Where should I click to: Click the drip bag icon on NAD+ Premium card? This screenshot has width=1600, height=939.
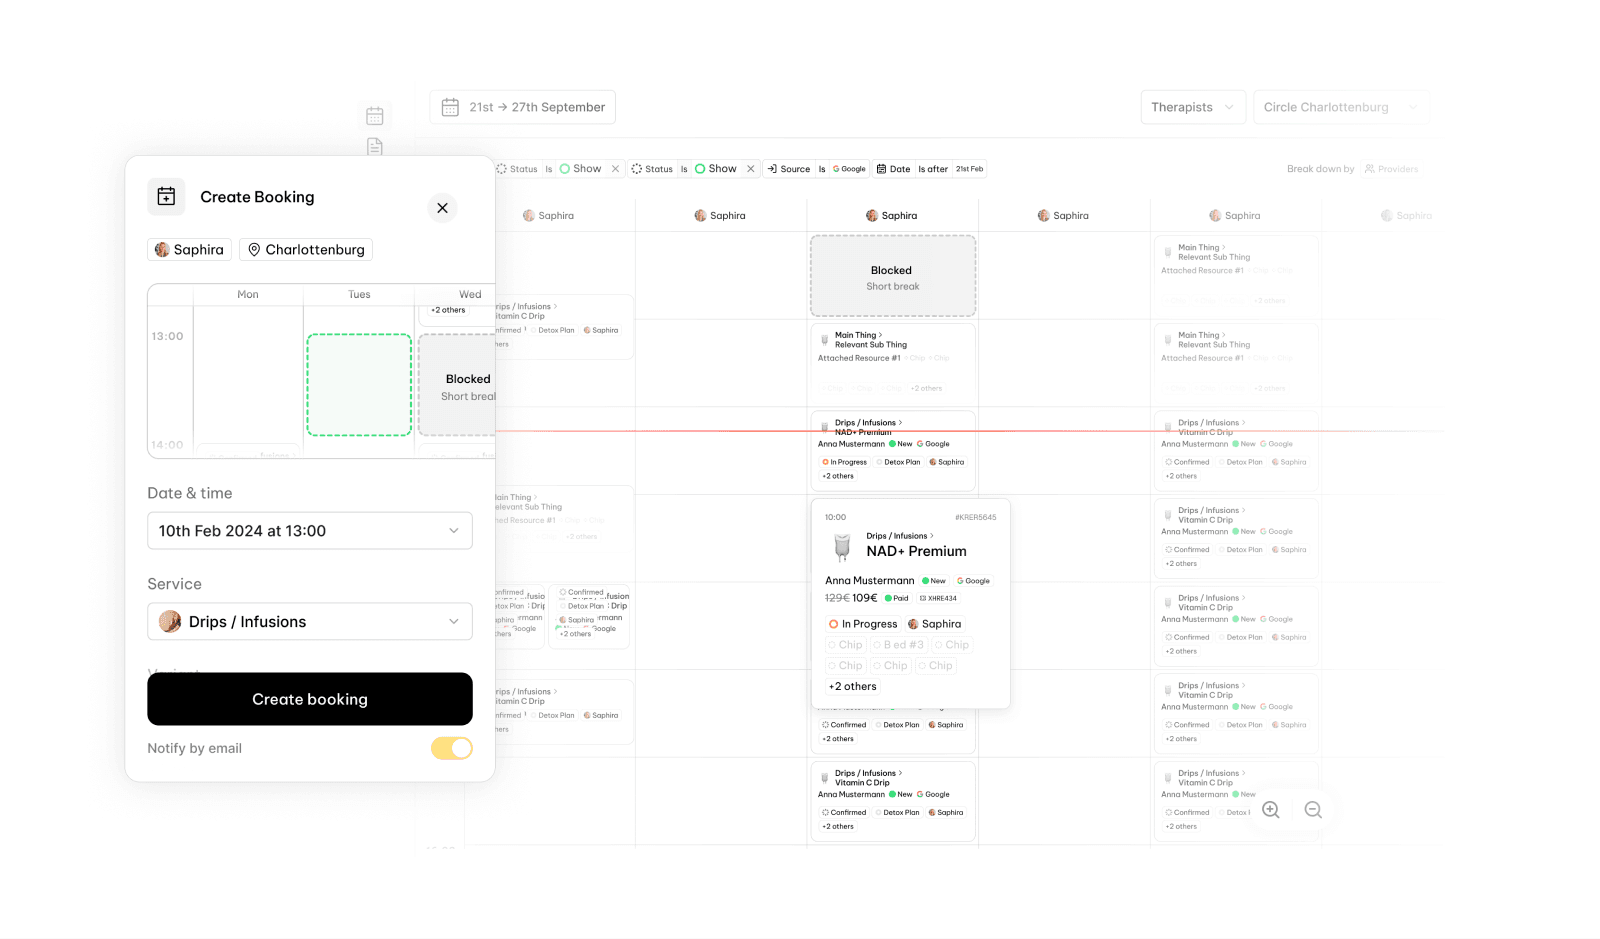pyautogui.click(x=842, y=546)
